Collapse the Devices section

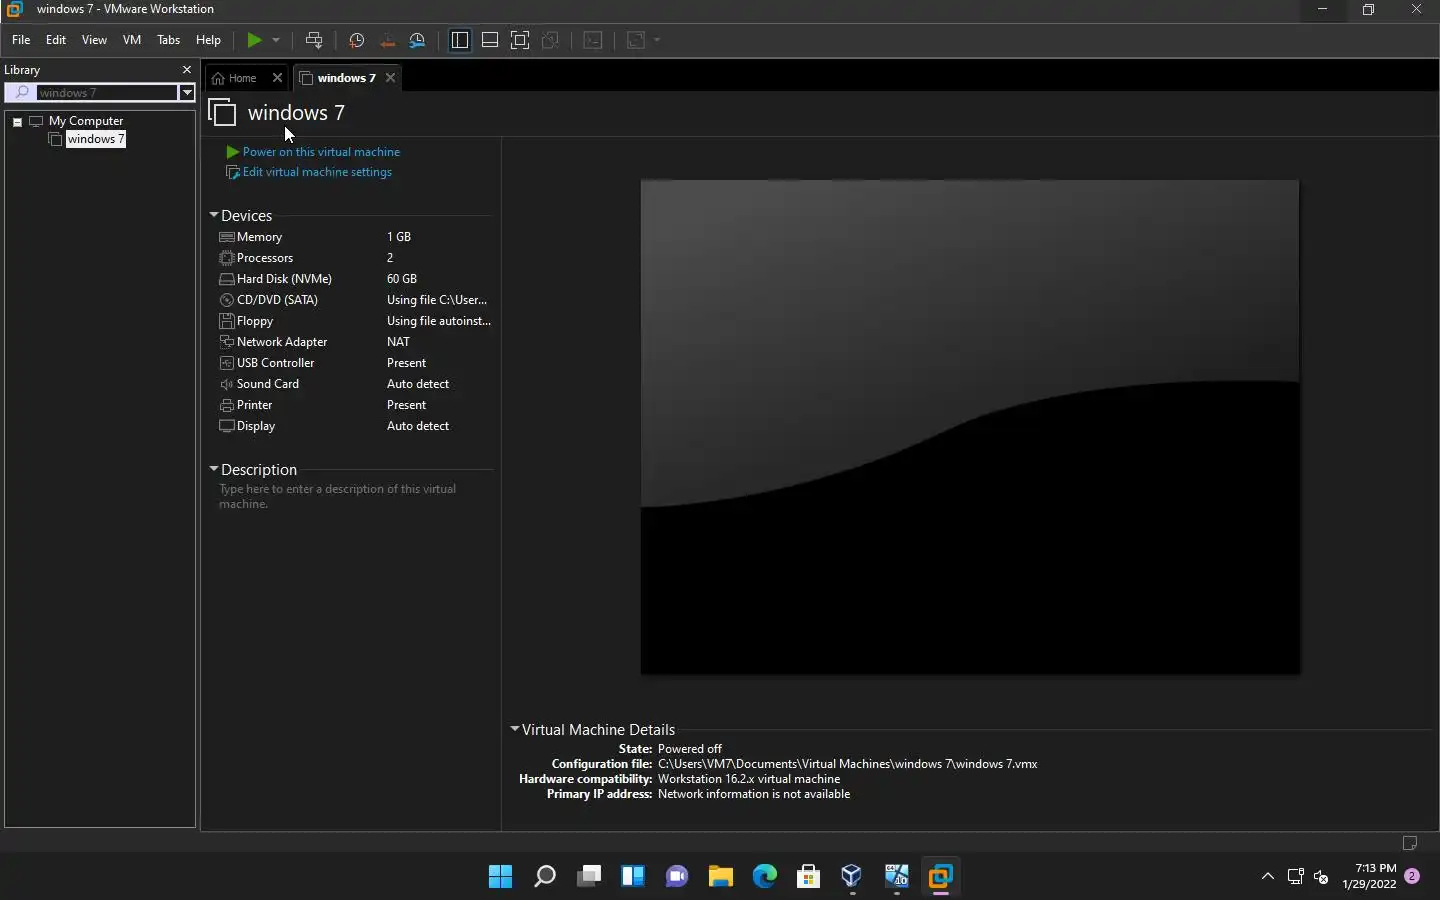click(214, 215)
